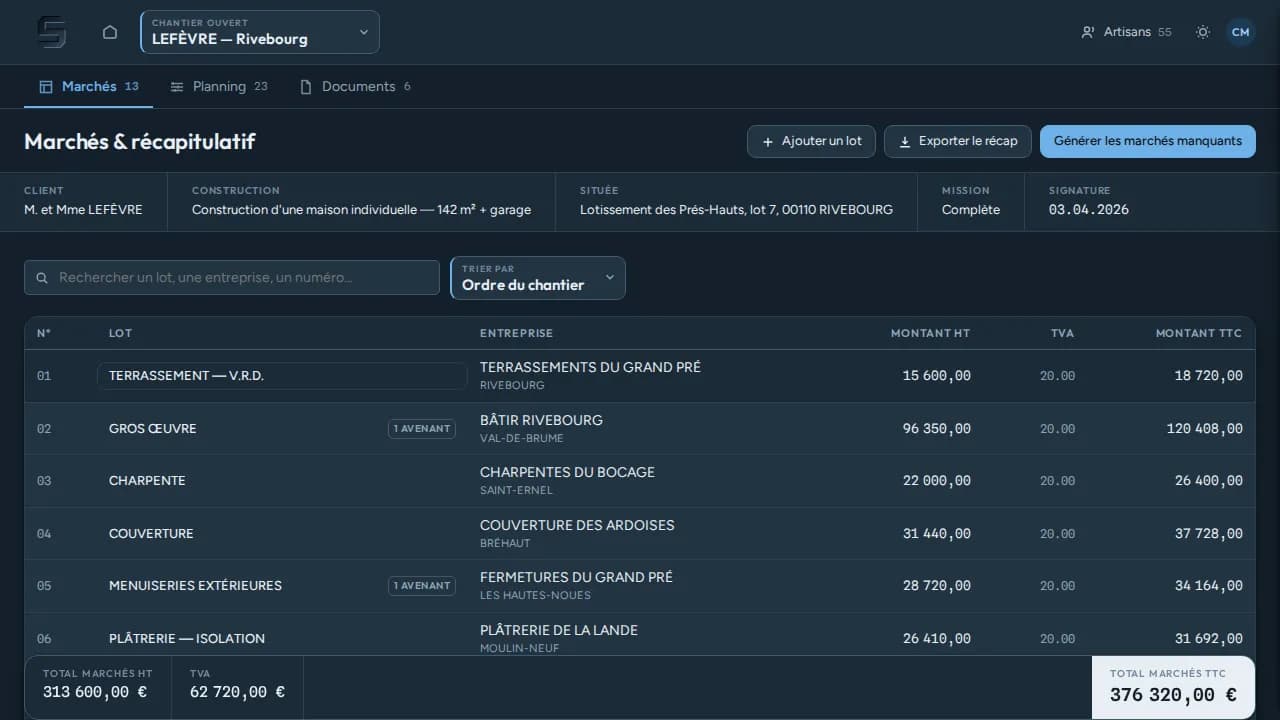Click the TERRASSEMENT — V.R.D. lot name field
Image resolution: width=1280 pixels, height=720 pixels.
[282, 376]
